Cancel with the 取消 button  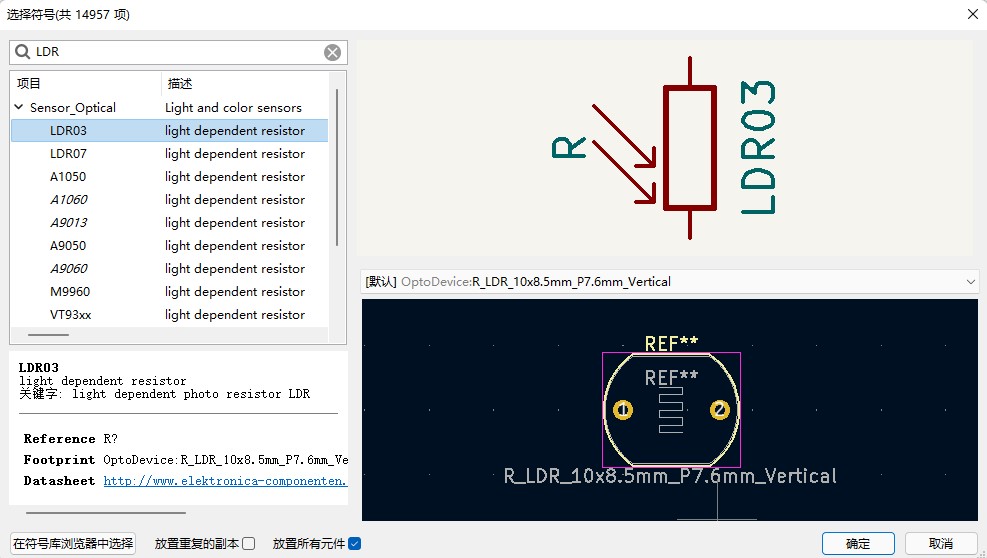[941, 544]
